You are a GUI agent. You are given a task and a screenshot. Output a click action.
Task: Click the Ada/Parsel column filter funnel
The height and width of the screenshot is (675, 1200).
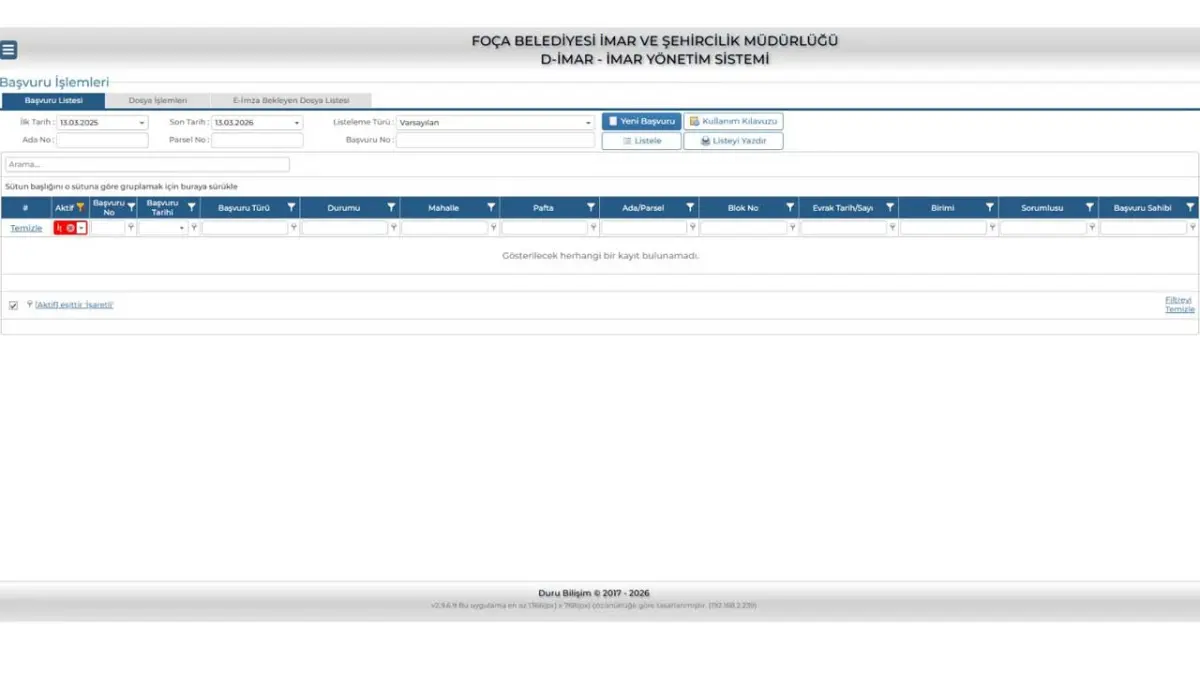click(690, 208)
